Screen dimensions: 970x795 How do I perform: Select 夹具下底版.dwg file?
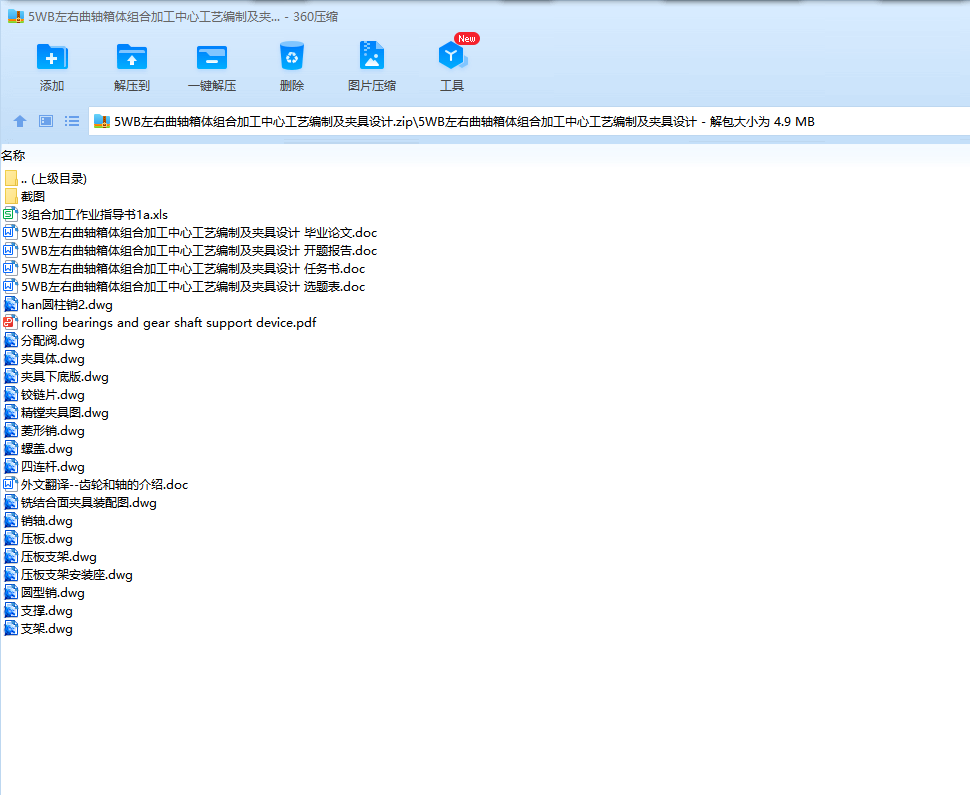[56, 377]
